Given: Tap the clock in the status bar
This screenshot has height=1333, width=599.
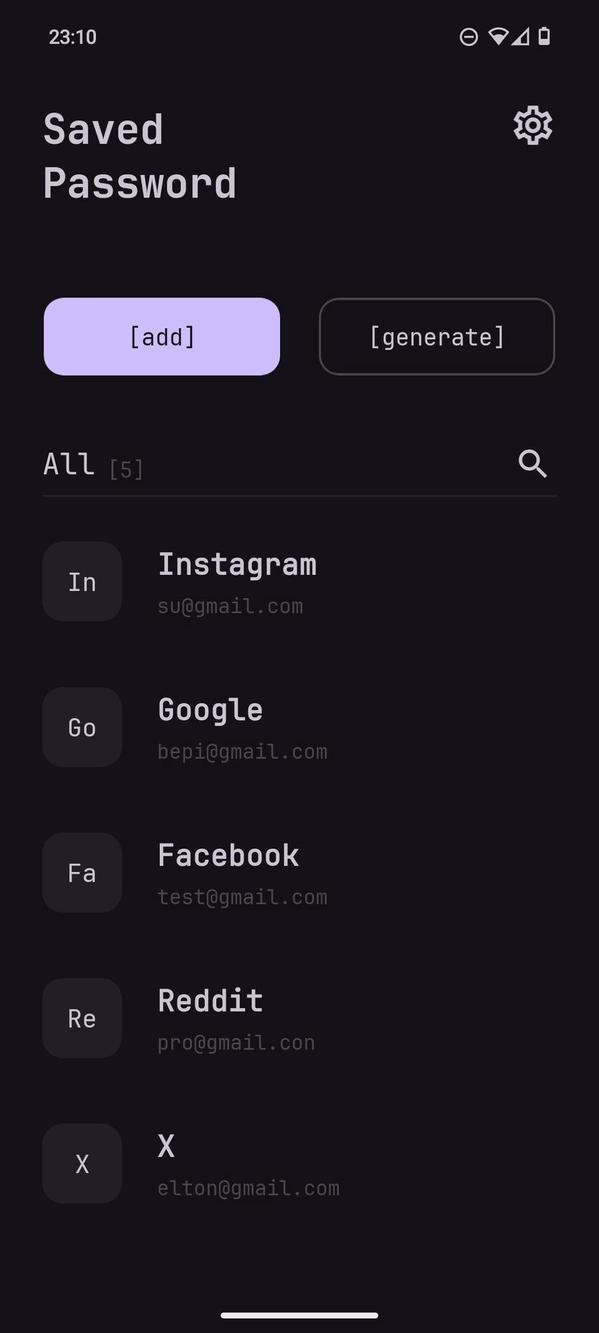Looking at the screenshot, I should 71,36.
